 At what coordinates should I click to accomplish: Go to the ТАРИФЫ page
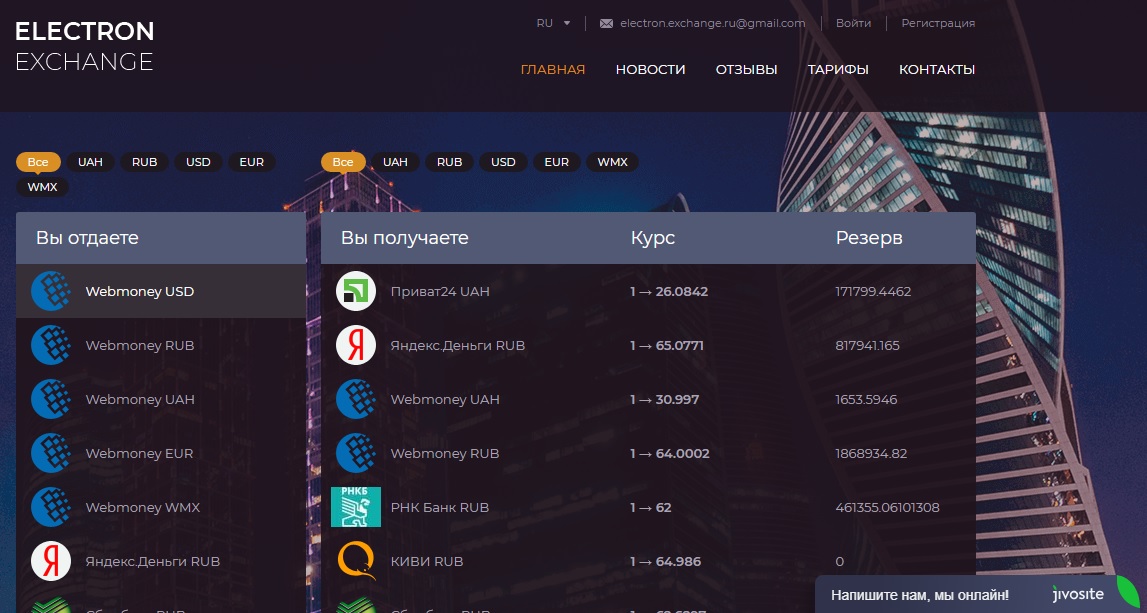tap(838, 70)
